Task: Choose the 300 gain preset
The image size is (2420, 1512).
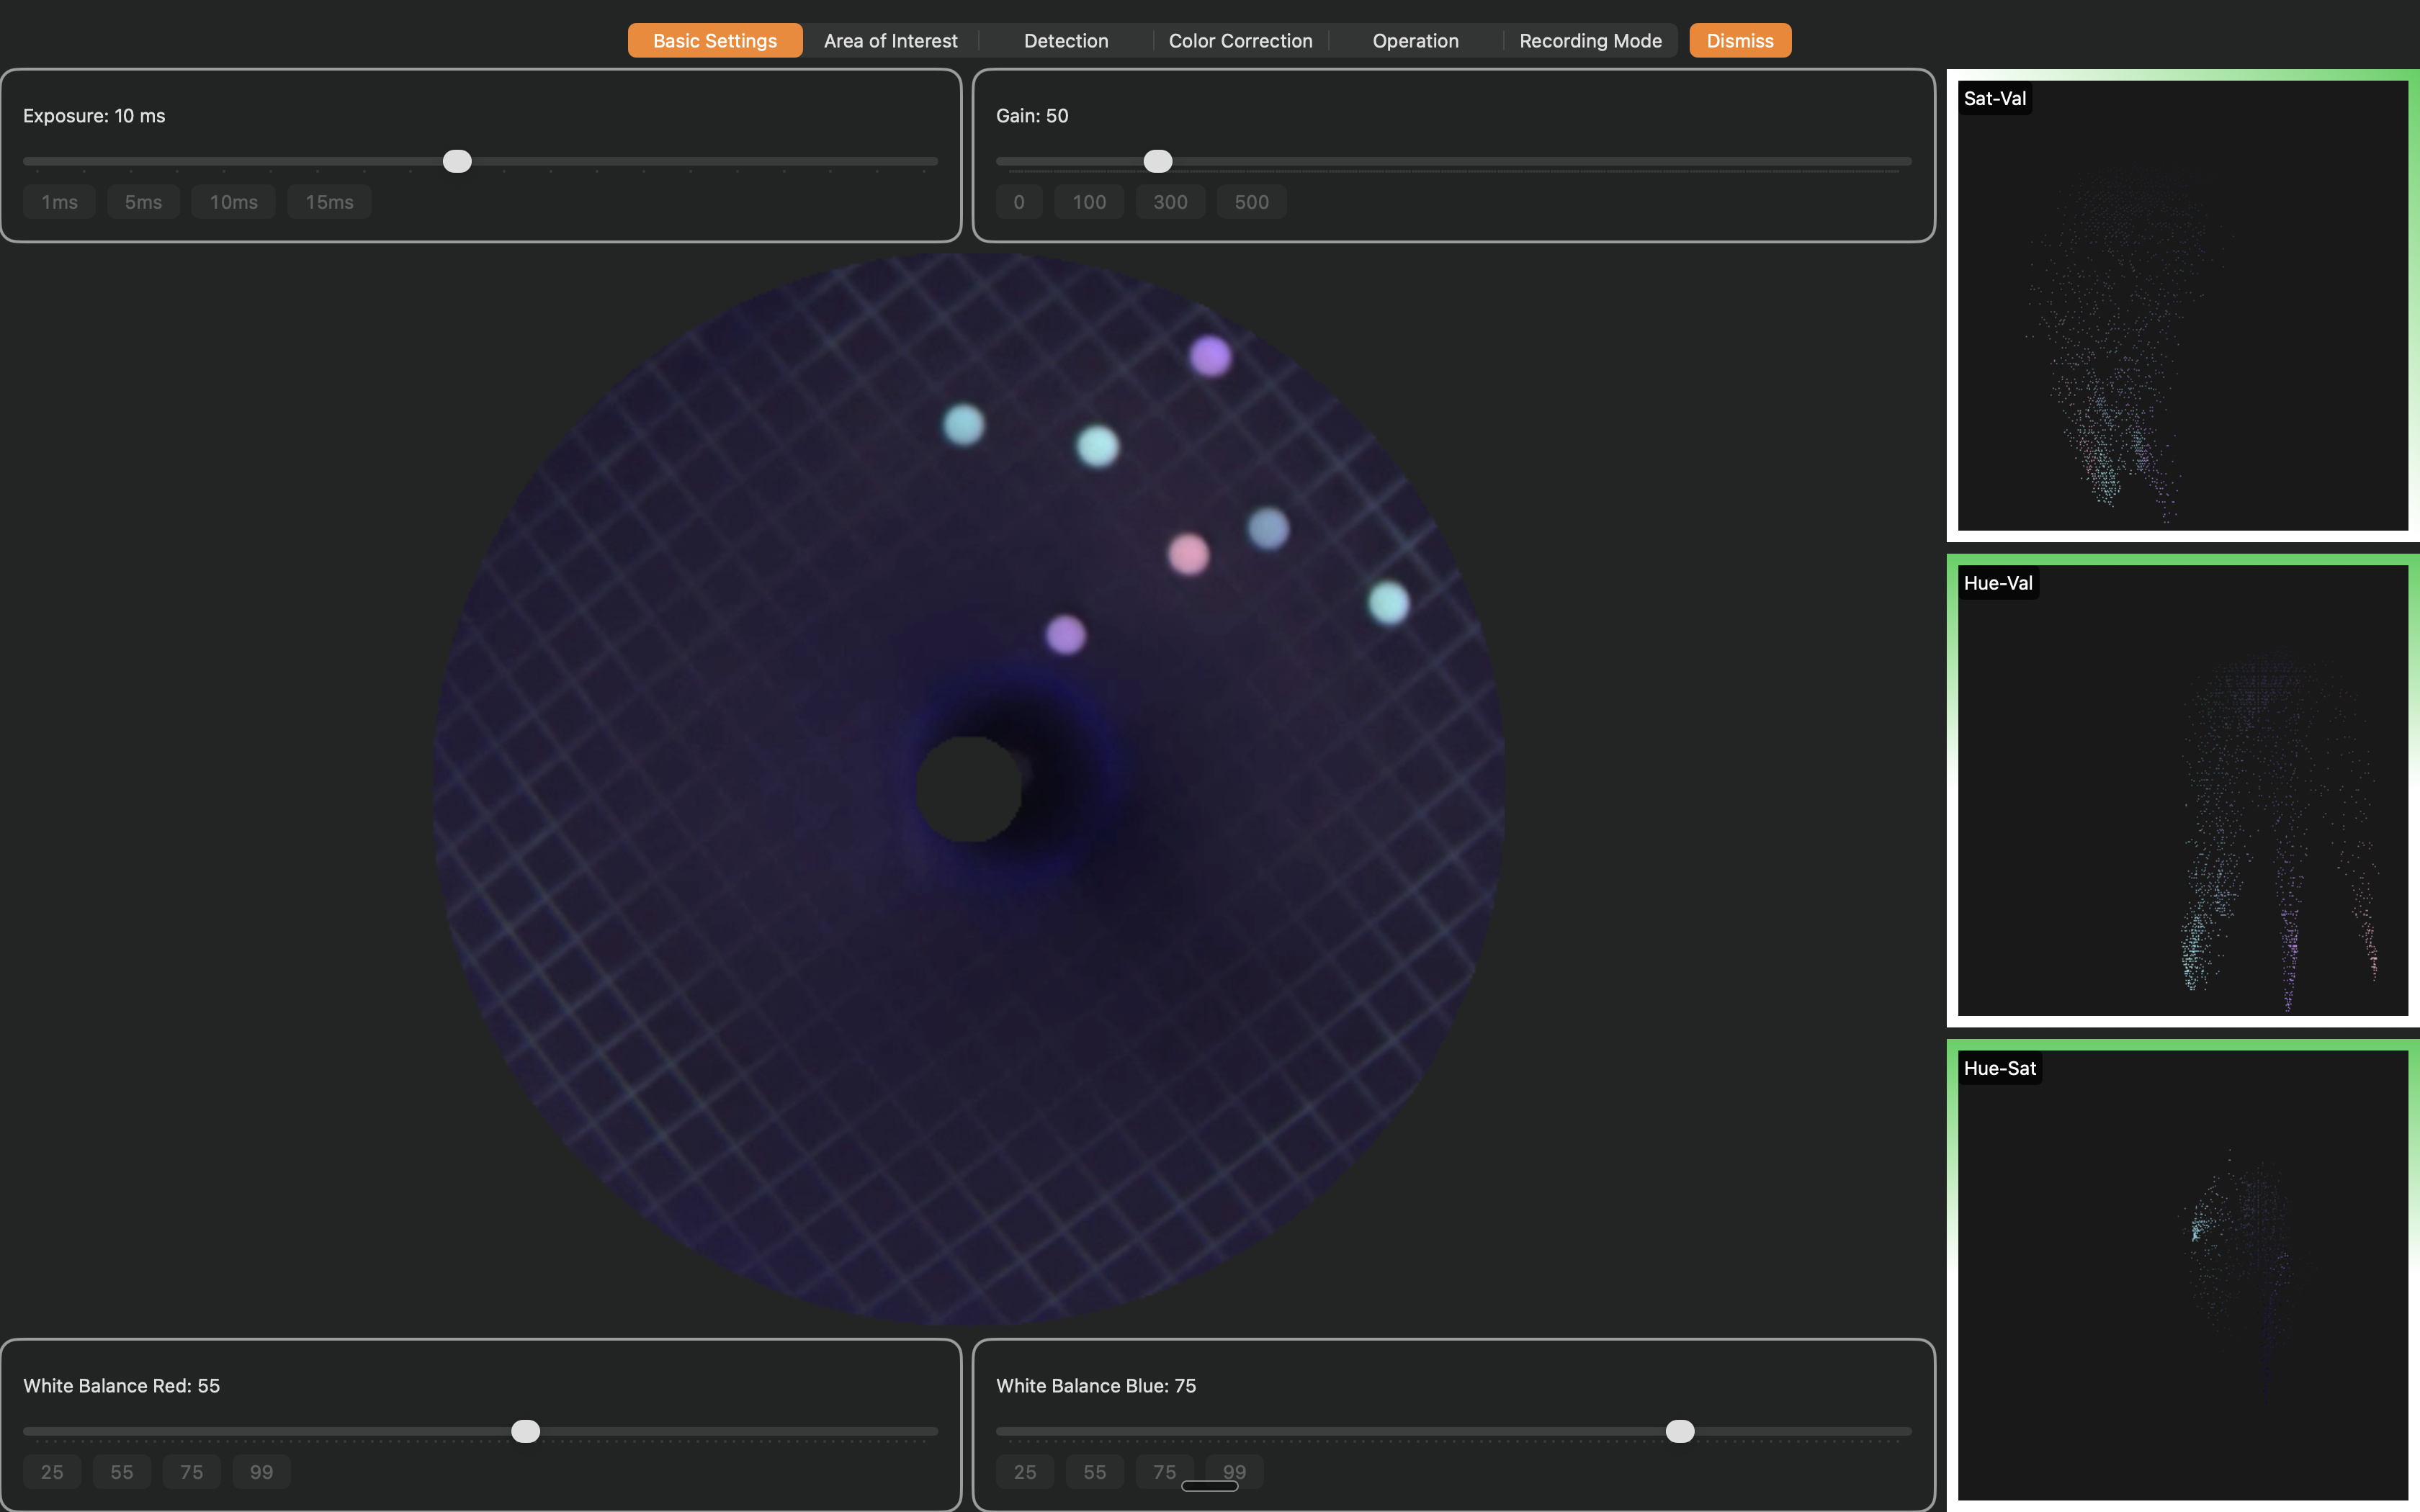Action: point(1170,202)
